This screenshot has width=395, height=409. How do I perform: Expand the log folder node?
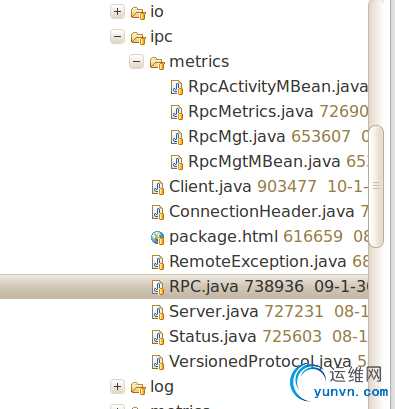click(117, 387)
